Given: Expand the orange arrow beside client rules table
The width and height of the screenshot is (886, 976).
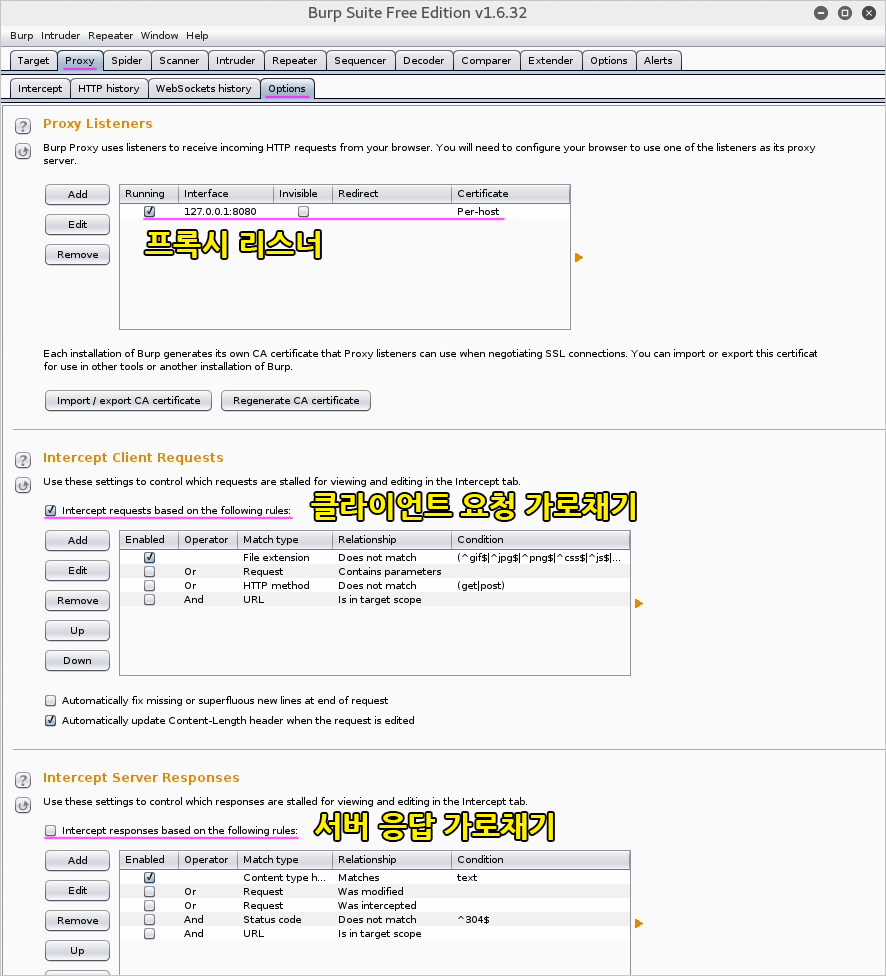Looking at the screenshot, I should click(639, 604).
